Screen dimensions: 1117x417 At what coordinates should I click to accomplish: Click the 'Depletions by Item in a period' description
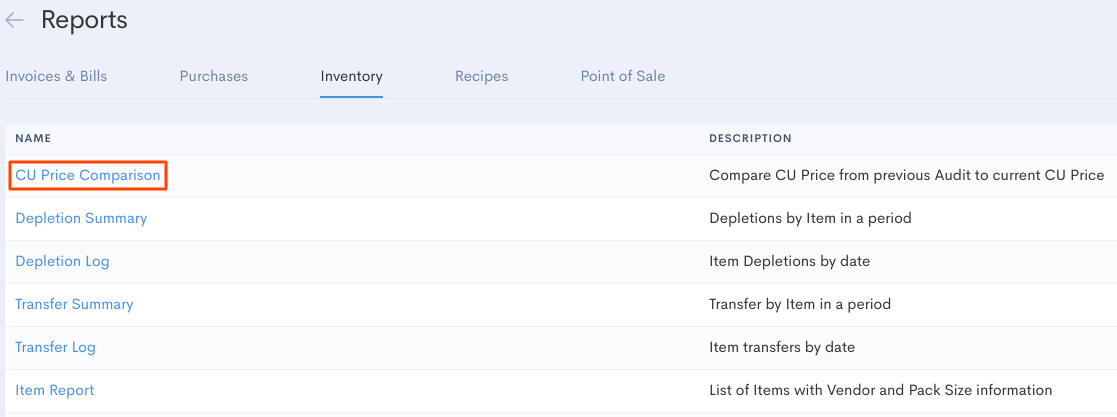coord(810,218)
